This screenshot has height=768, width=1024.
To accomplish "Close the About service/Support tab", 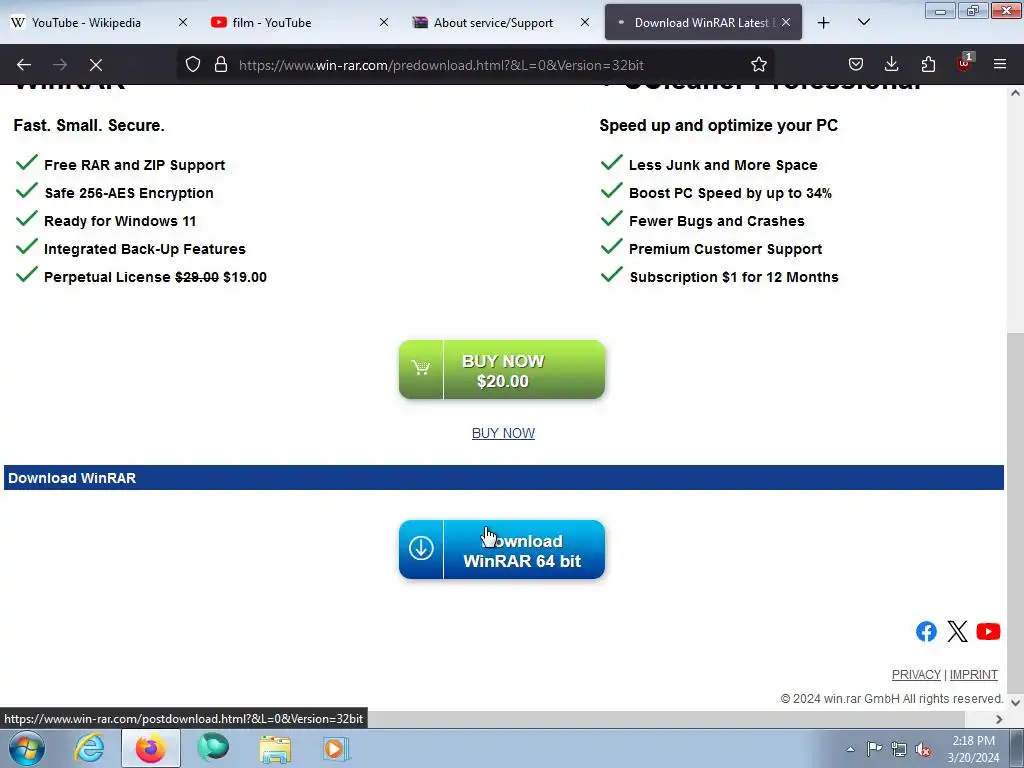I will [585, 22].
